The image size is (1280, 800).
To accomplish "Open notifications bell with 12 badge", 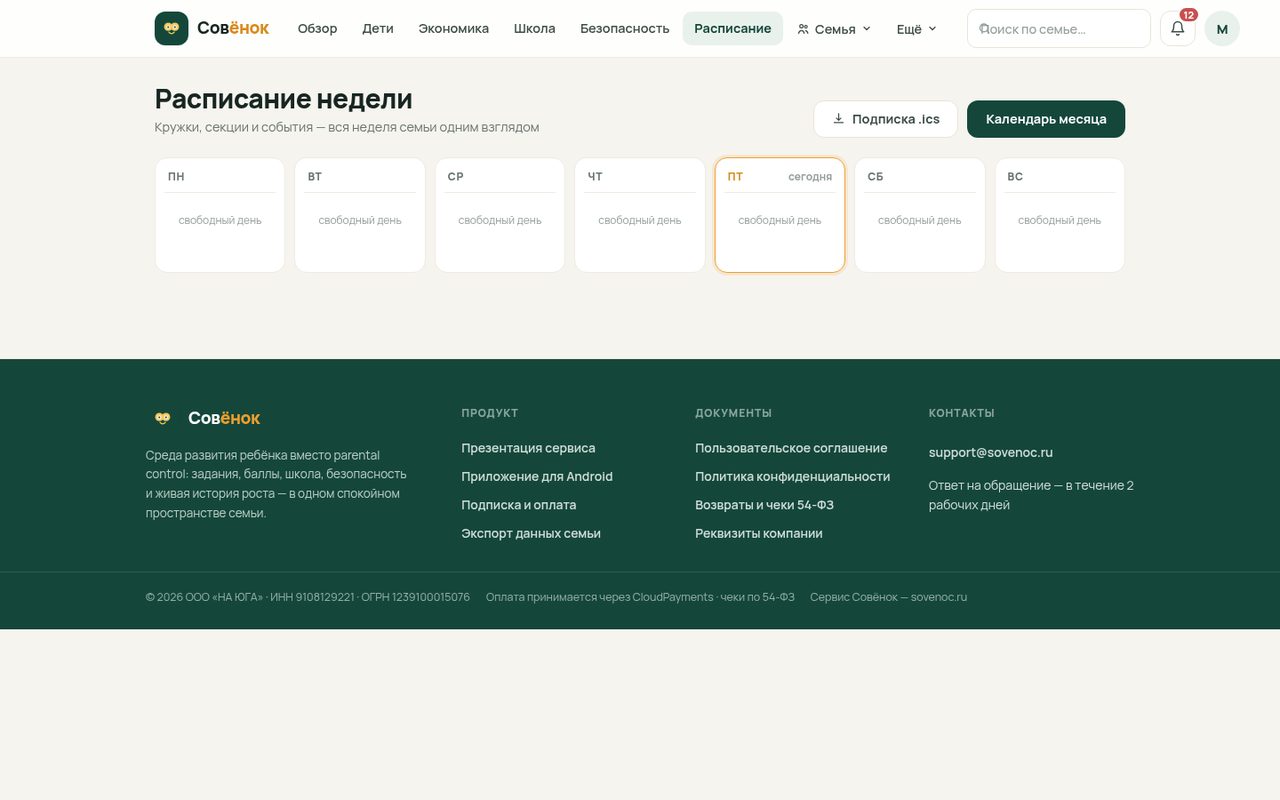I will coord(1178,28).
